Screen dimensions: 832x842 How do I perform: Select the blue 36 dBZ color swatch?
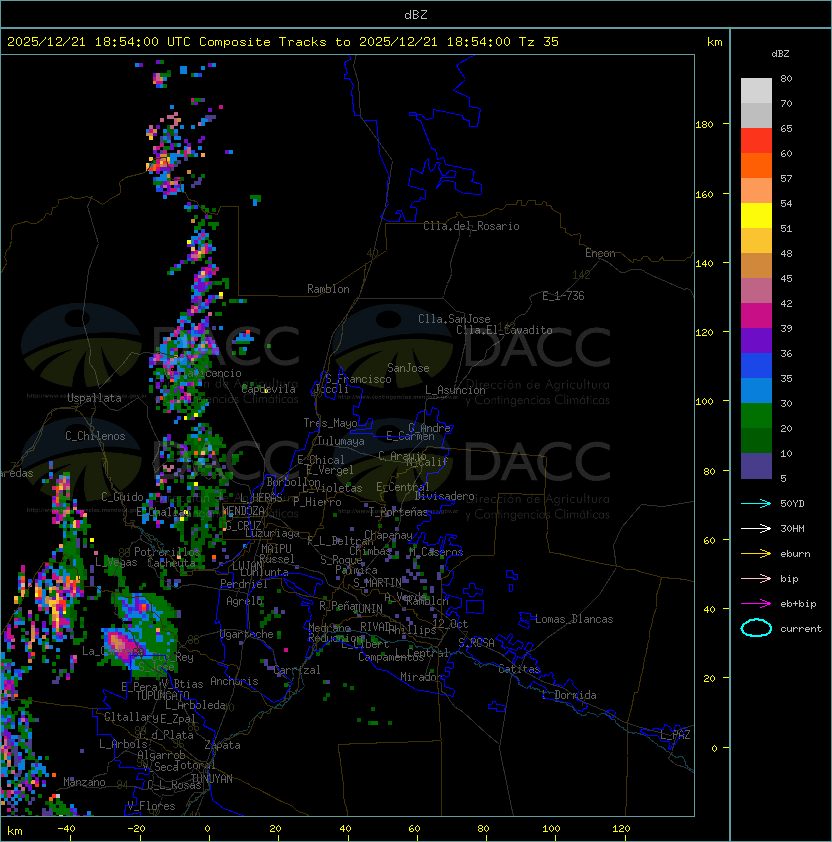(756, 366)
